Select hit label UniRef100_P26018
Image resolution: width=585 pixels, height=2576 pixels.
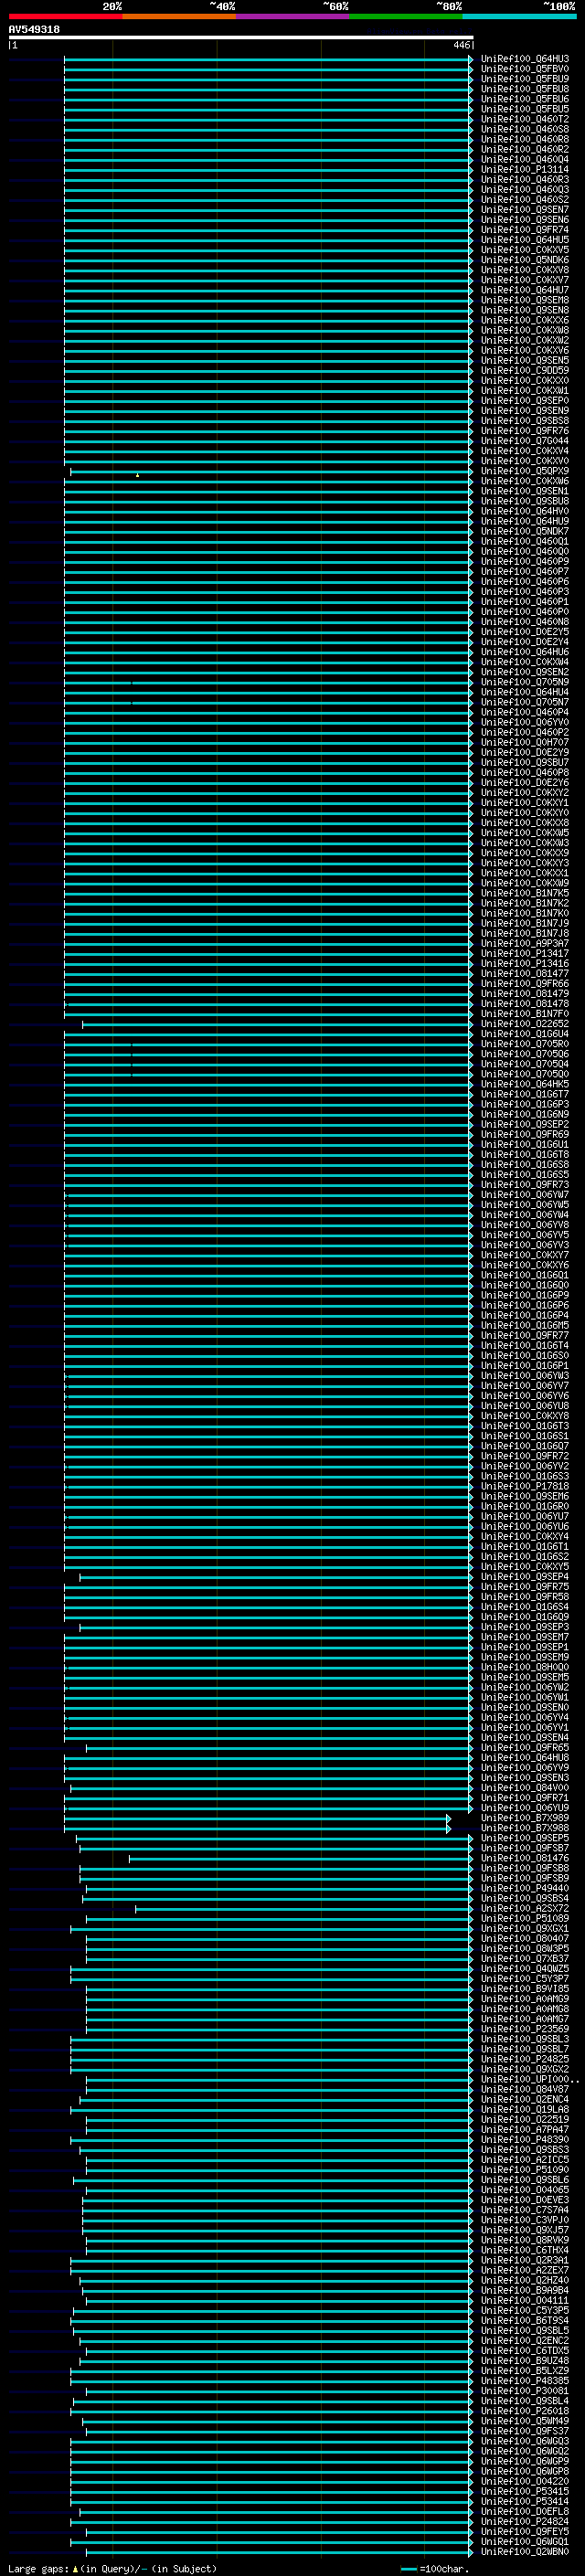(524, 2410)
